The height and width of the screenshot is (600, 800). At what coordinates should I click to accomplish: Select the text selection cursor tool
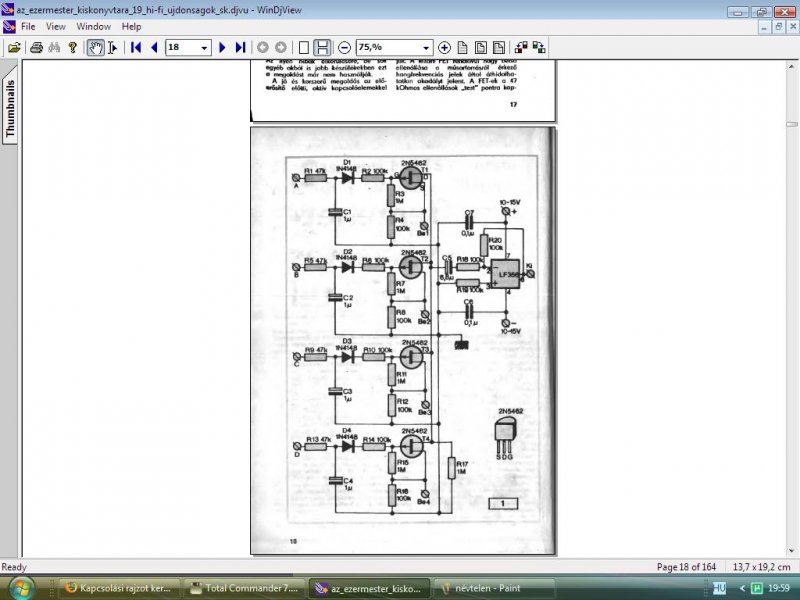pyautogui.click(x=113, y=47)
